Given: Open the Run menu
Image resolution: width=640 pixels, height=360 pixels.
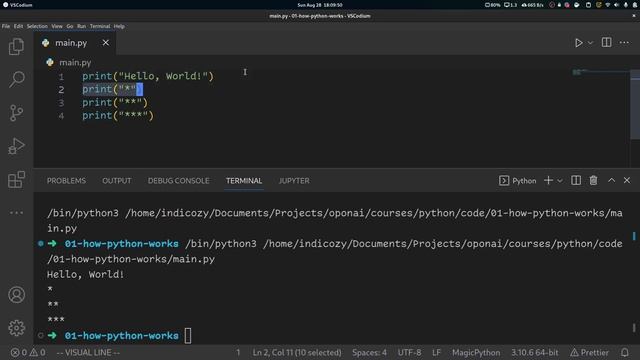Looking at the screenshot, I should coord(81,26).
